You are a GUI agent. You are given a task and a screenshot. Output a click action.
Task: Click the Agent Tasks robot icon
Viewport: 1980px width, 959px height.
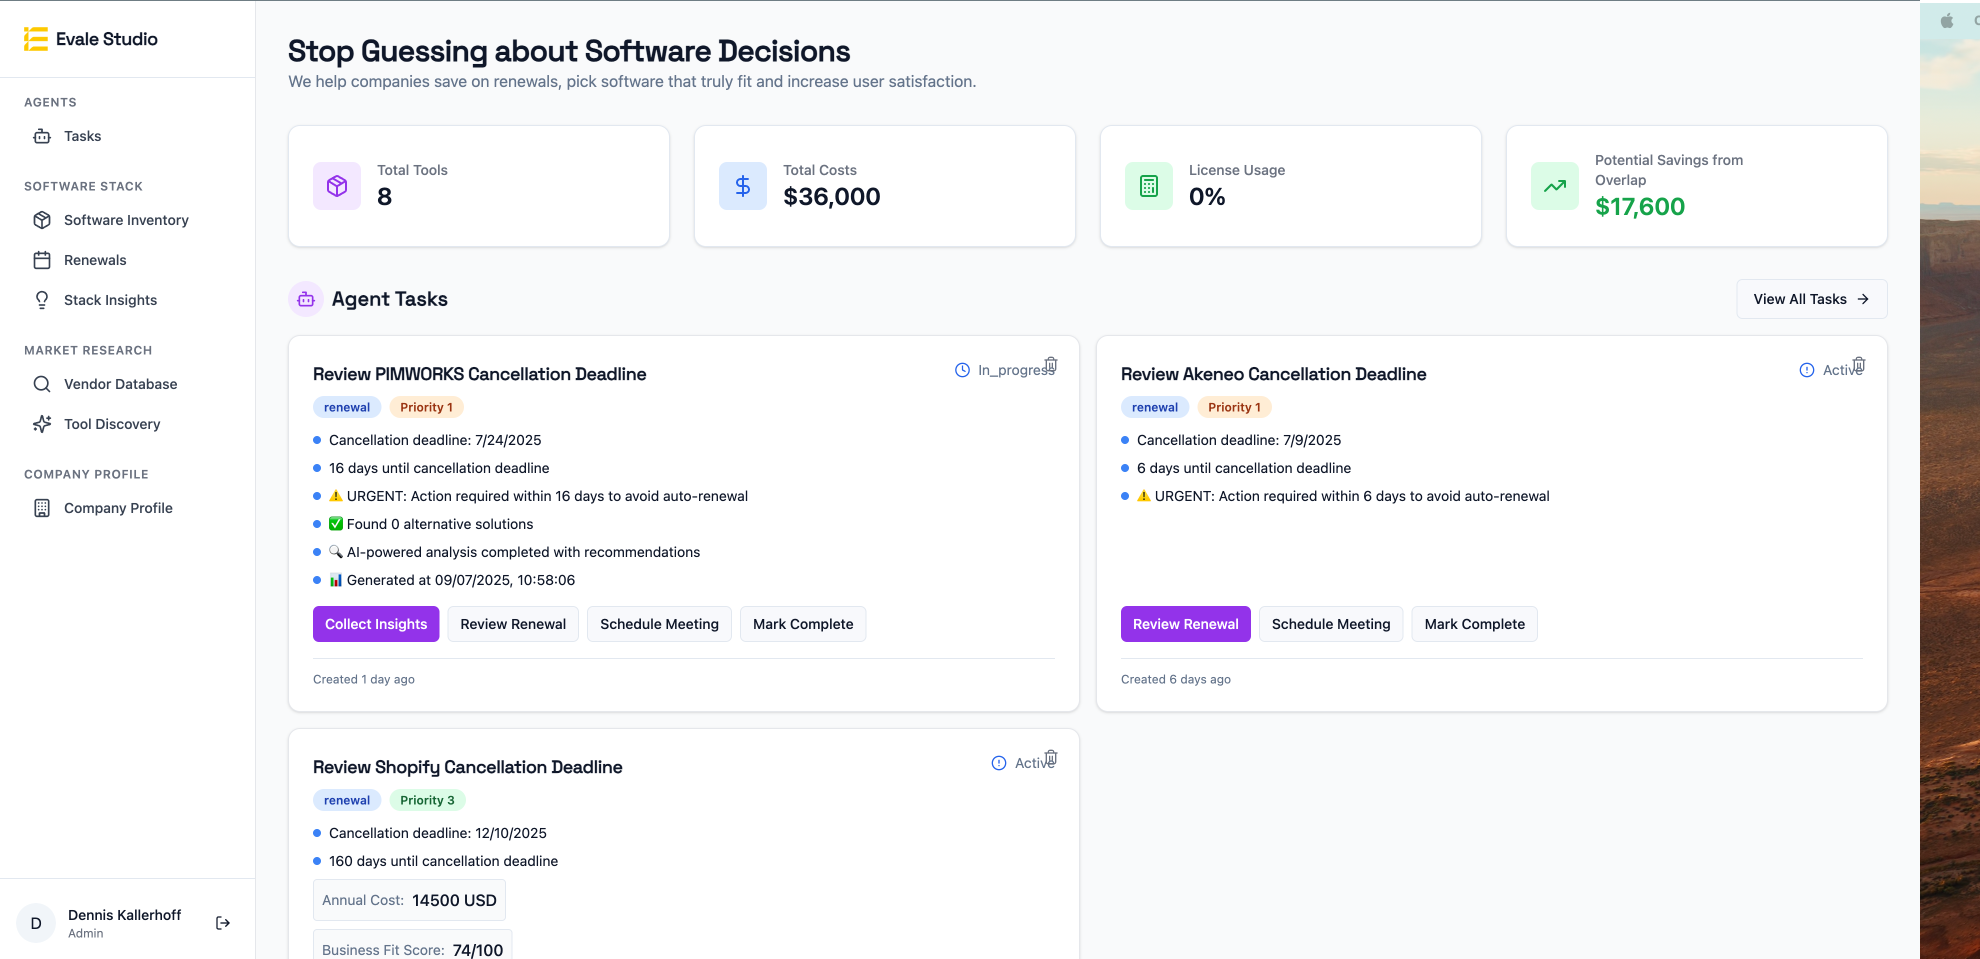click(x=306, y=299)
